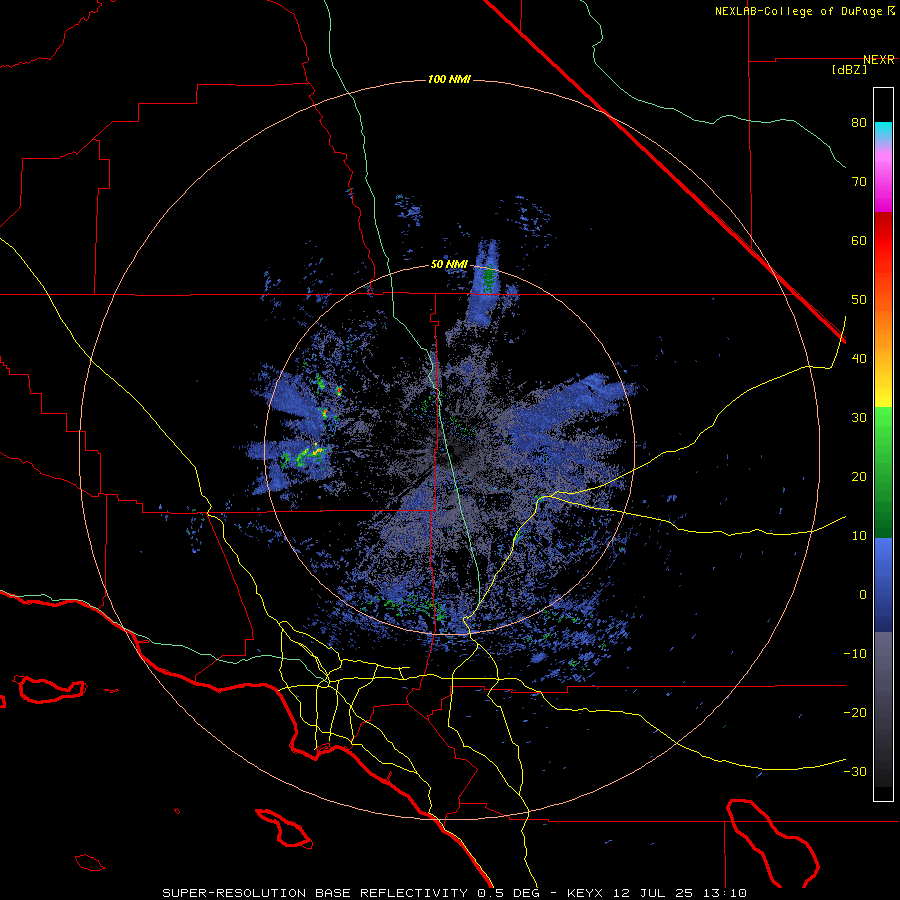Click the cyan top segment of the color bar
Image resolution: width=900 pixels, height=900 pixels.
click(x=883, y=131)
